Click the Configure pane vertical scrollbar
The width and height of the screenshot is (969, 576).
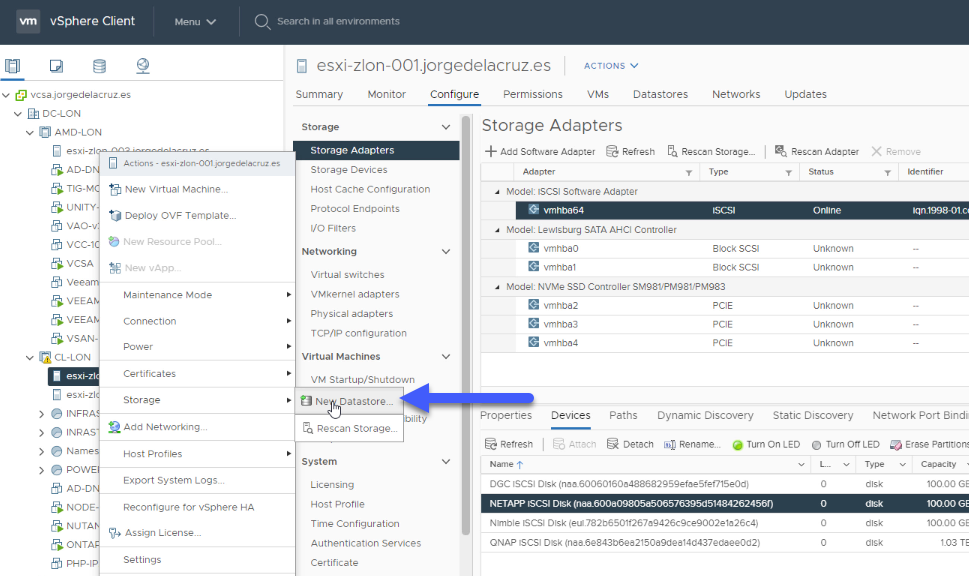click(x=466, y=324)
